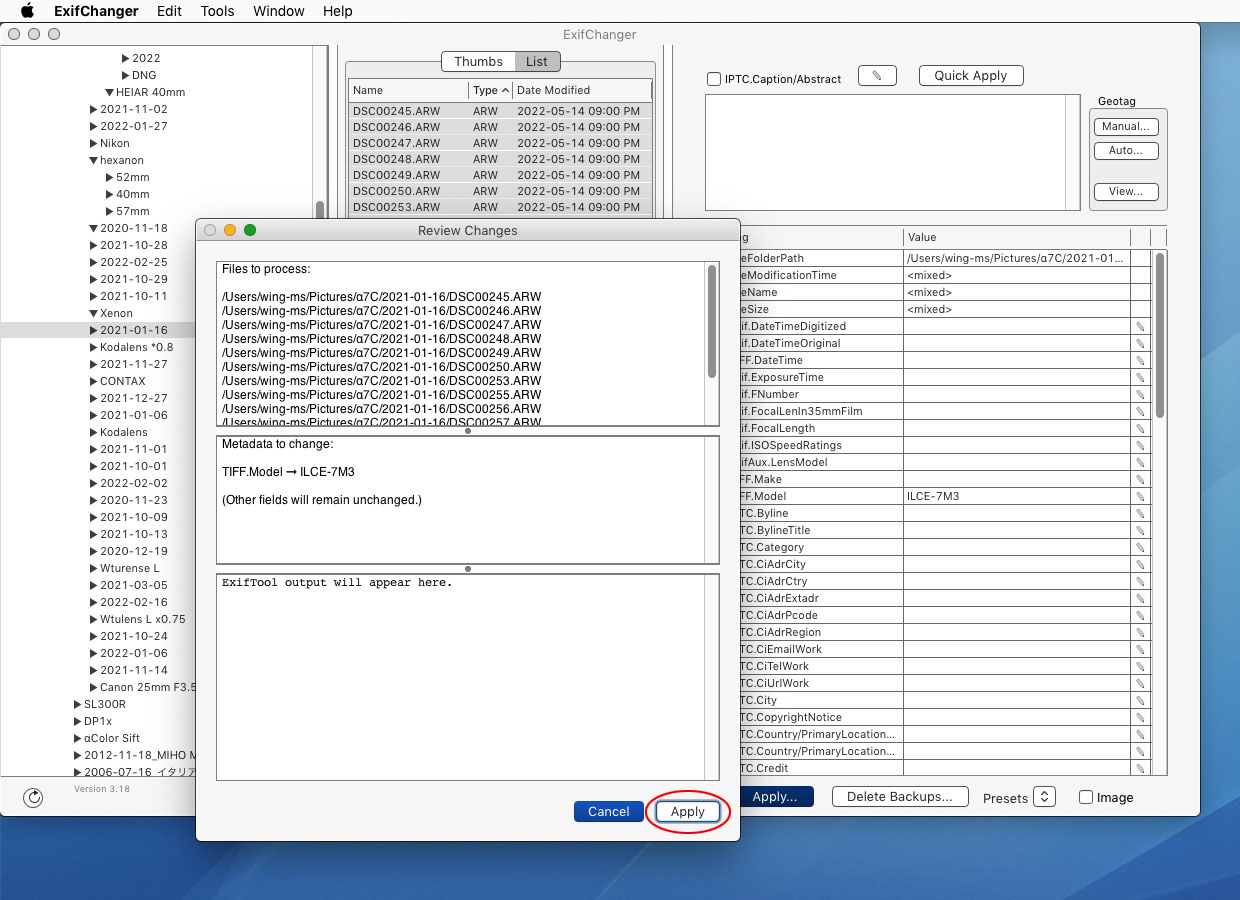Viewport: 1240px width, 900px height.
Task: Click the edit pencil for the DateTimeOriginal row
Action: [x=1139, y=343]
